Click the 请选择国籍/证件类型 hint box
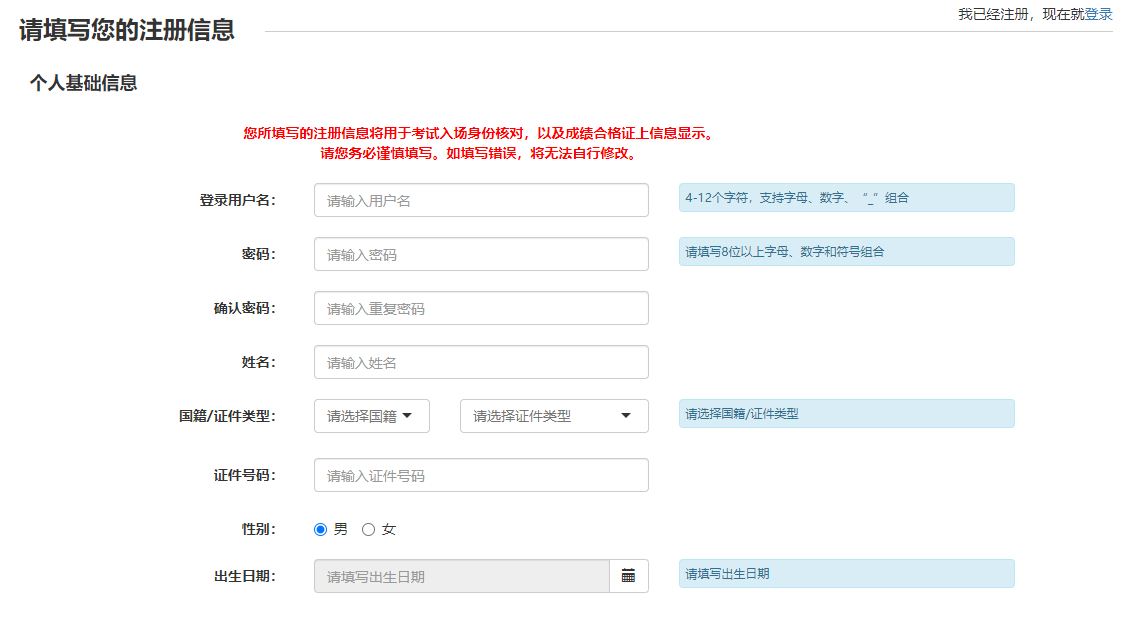The width and height of the screenshot is (1138, 617). (846, 414)
